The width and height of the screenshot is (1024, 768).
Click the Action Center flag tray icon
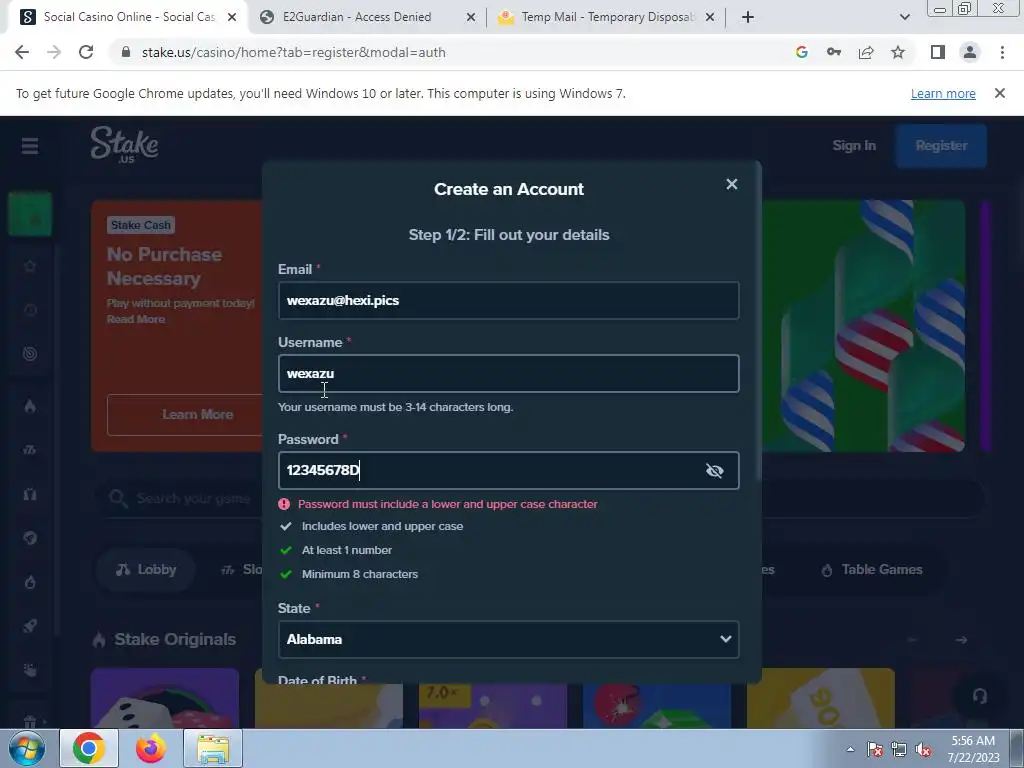[x=875, y=750]
